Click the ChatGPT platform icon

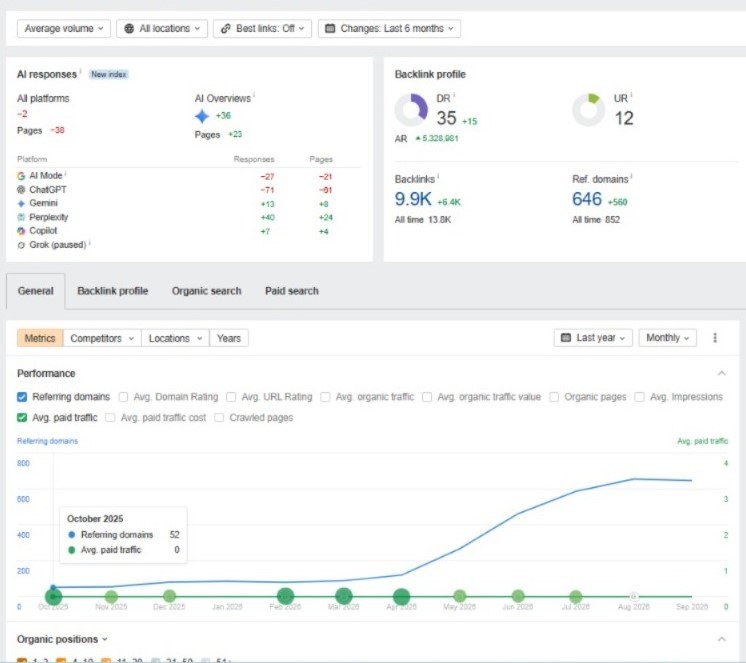21,190
